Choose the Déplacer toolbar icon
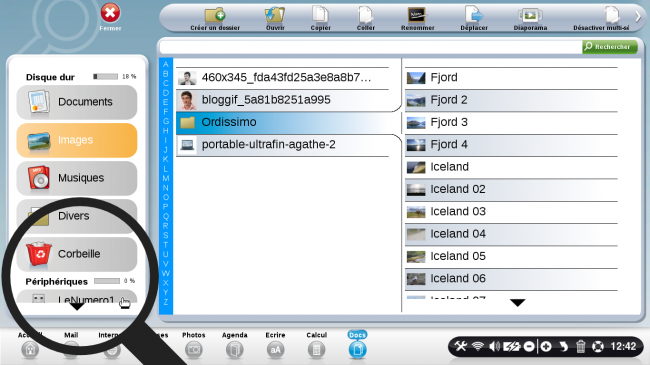The width and height of the screenshot is (650, 365). [x=474, y=15]
